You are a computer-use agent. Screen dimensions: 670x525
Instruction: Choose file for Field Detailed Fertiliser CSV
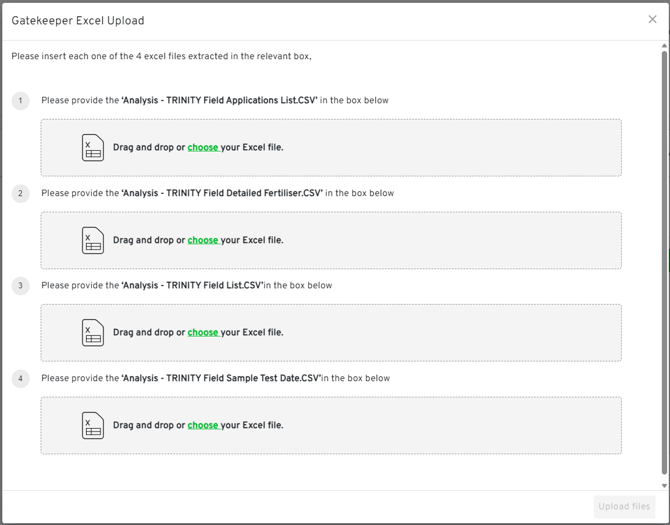[202, 240]
